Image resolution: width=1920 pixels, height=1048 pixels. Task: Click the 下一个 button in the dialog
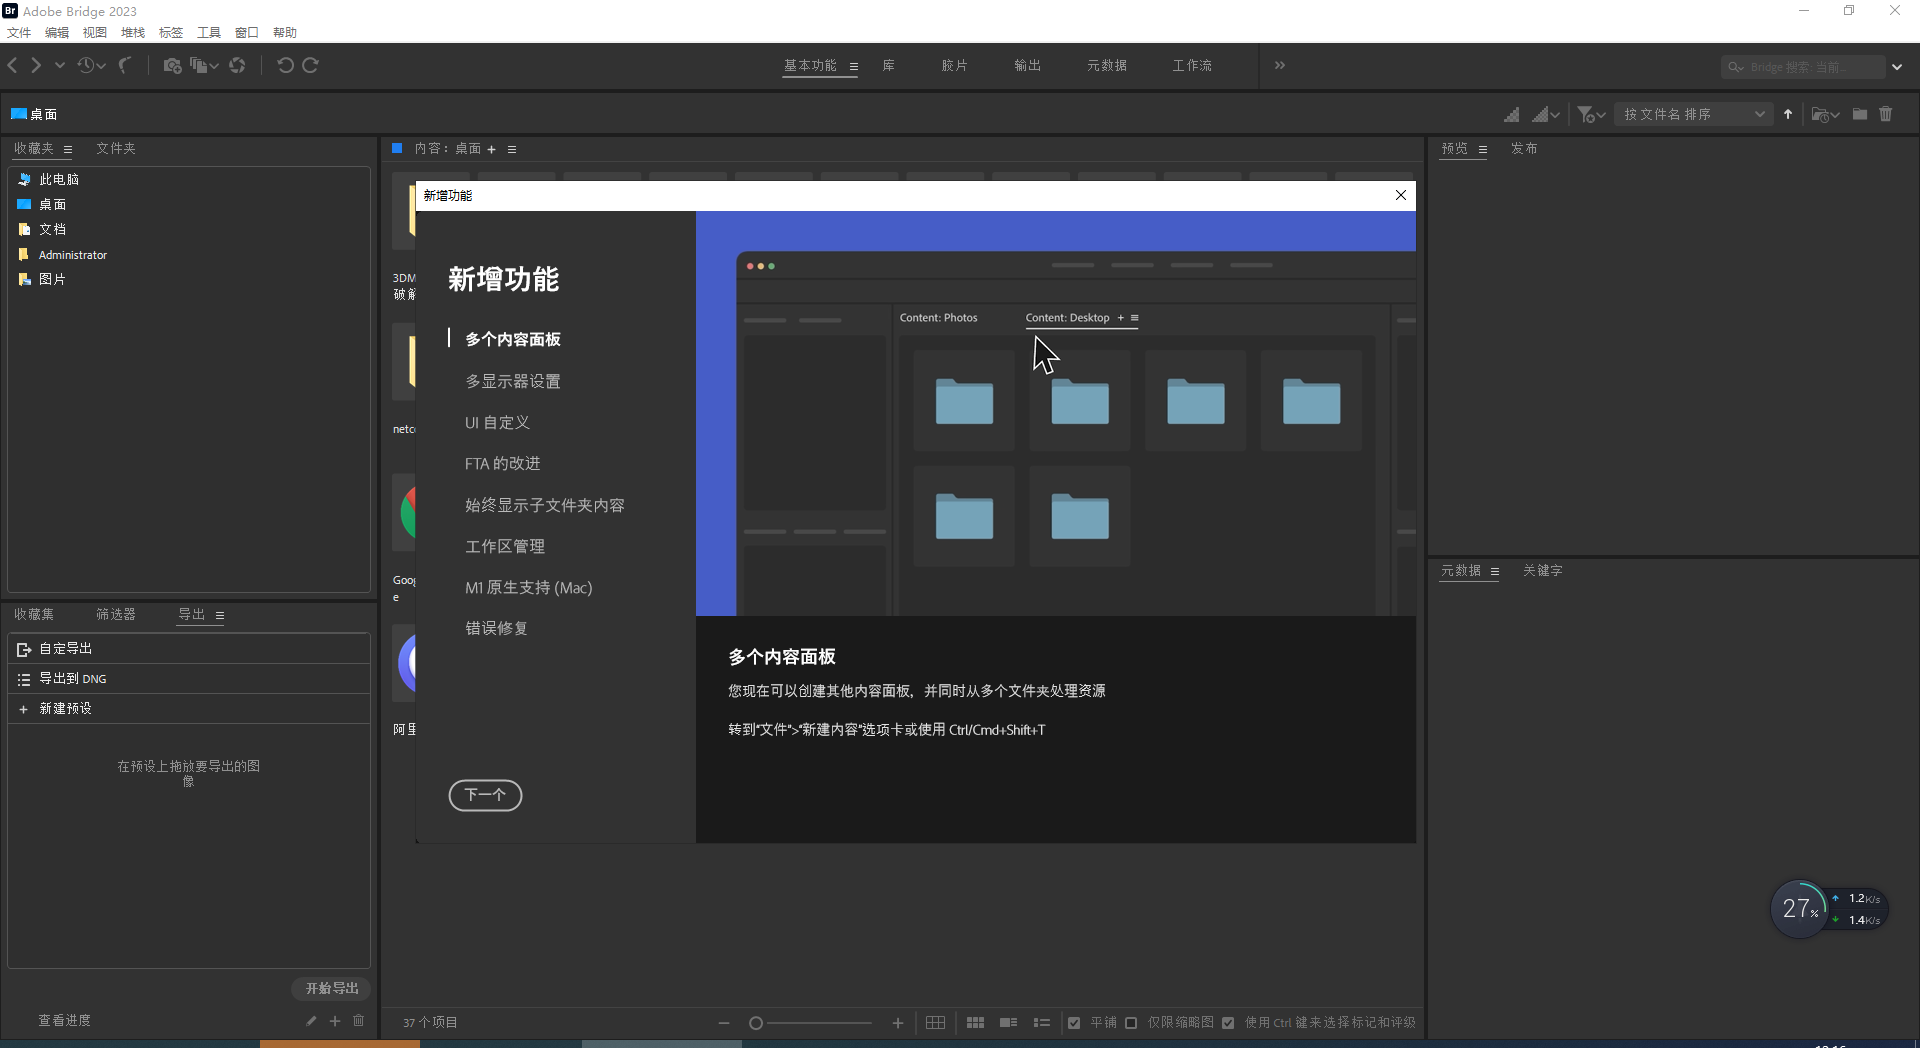tap(485, 796)
